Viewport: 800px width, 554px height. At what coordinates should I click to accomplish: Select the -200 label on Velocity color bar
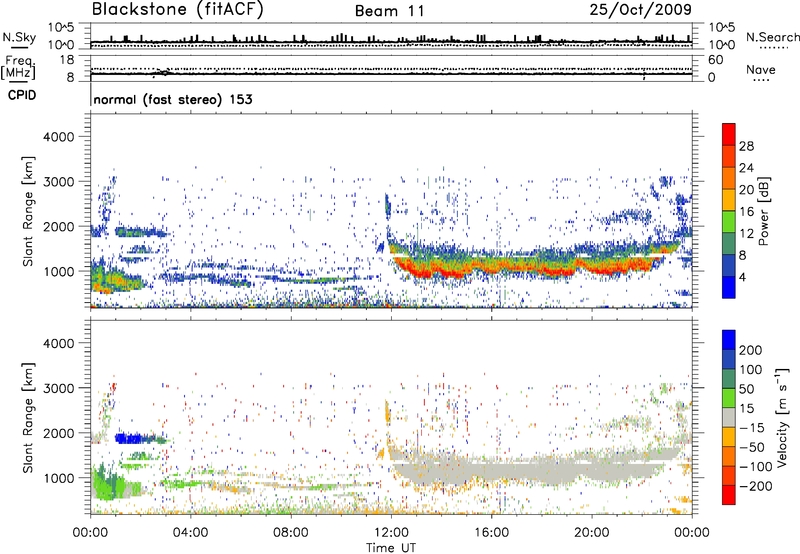click(x=756, y=486)
